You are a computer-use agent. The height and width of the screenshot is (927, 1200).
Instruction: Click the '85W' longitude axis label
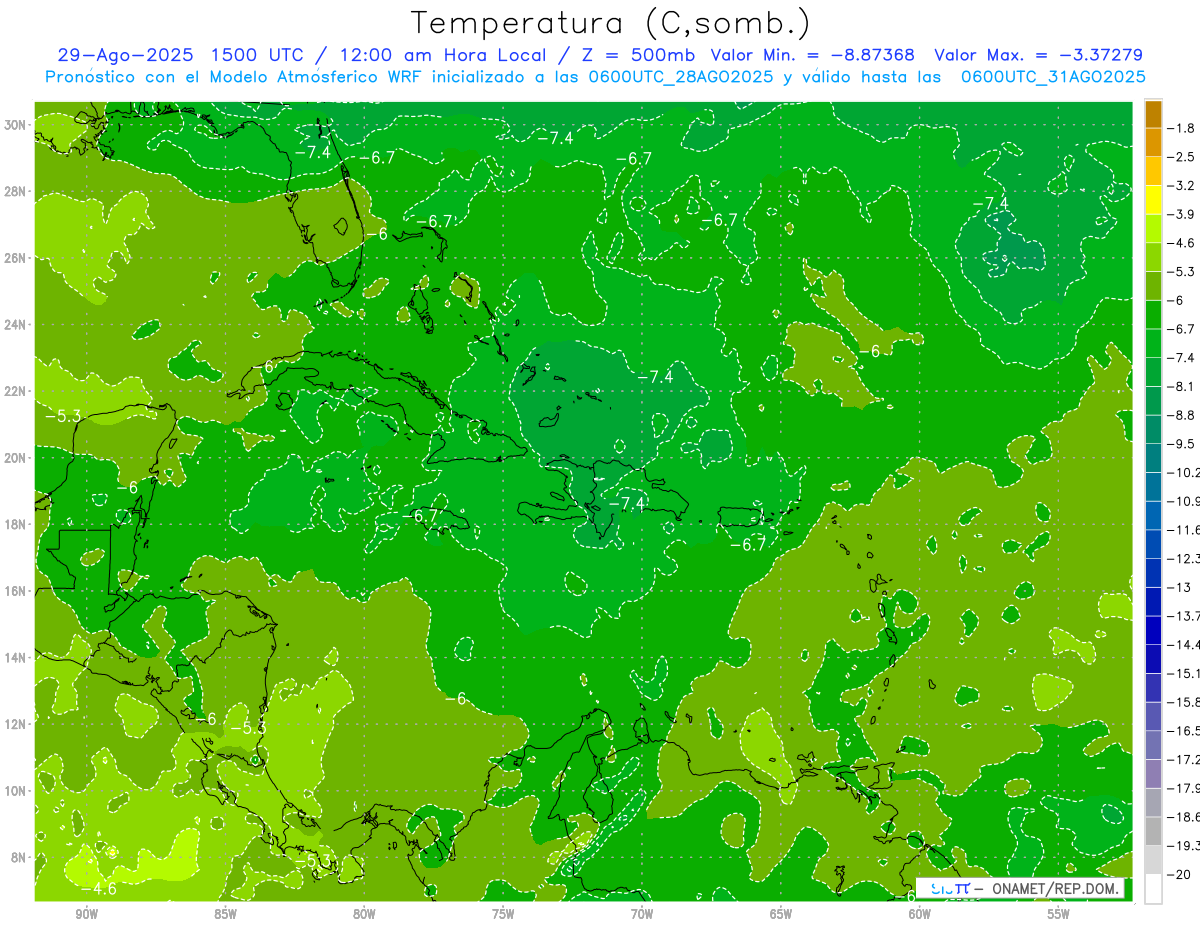225,913
